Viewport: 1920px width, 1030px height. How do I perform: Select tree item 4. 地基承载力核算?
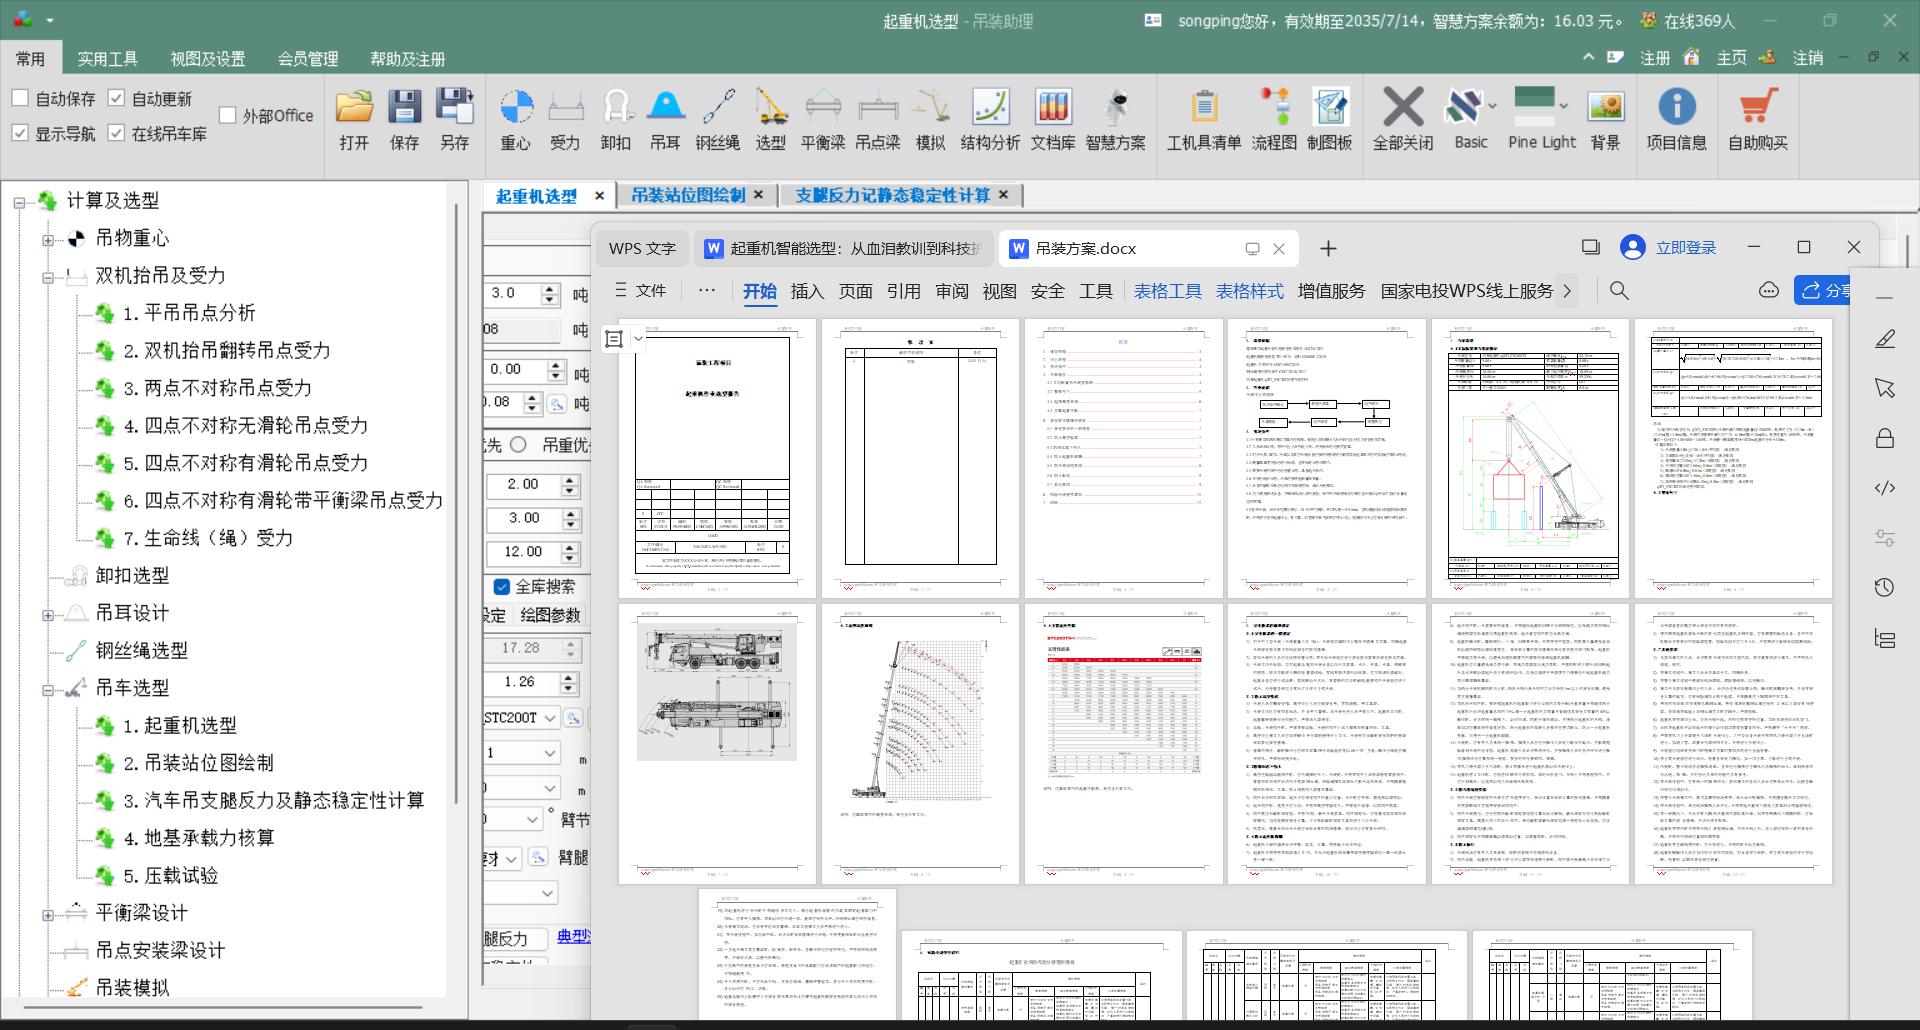click(x=199, y=838)
